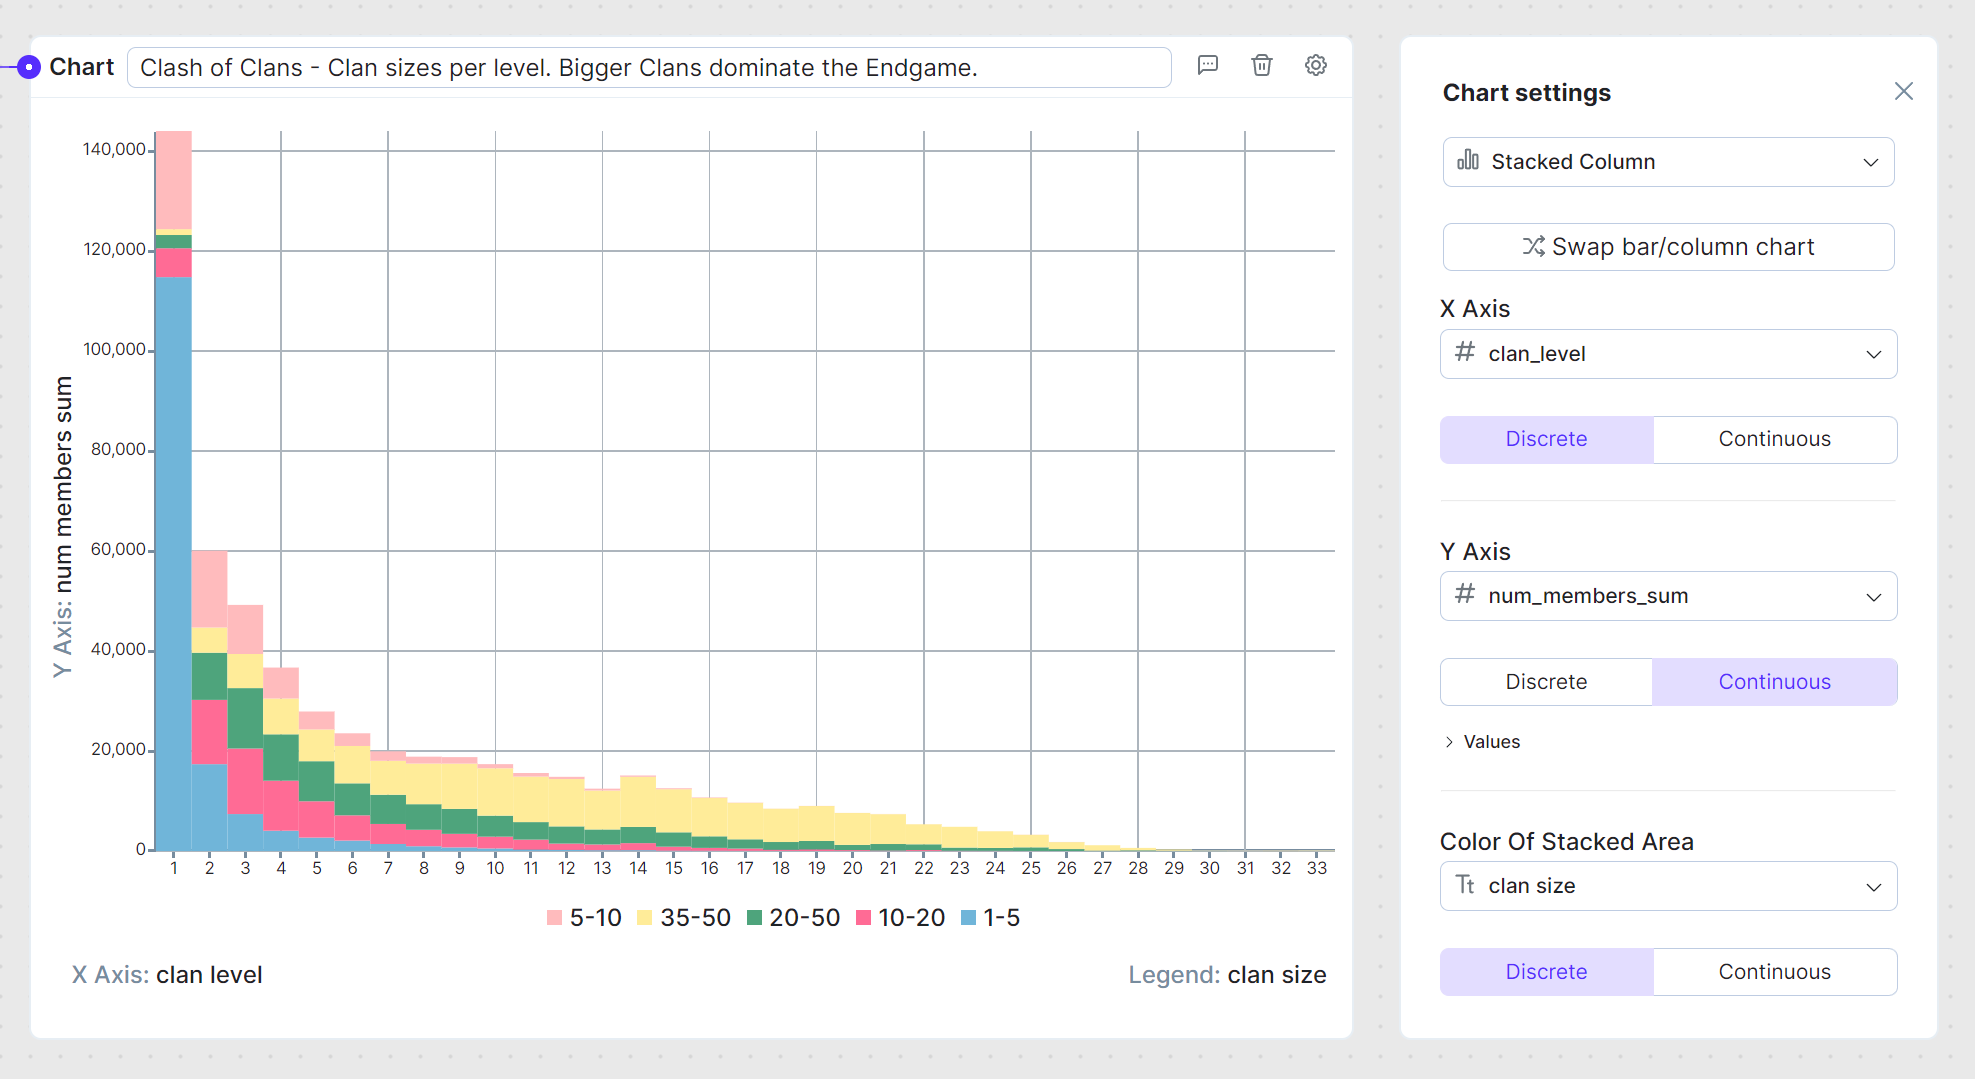Set Y Axis to Discrete
Image resolution: width=1975 pixels, height=1079 pixels.
click(x=1546, y=682)
